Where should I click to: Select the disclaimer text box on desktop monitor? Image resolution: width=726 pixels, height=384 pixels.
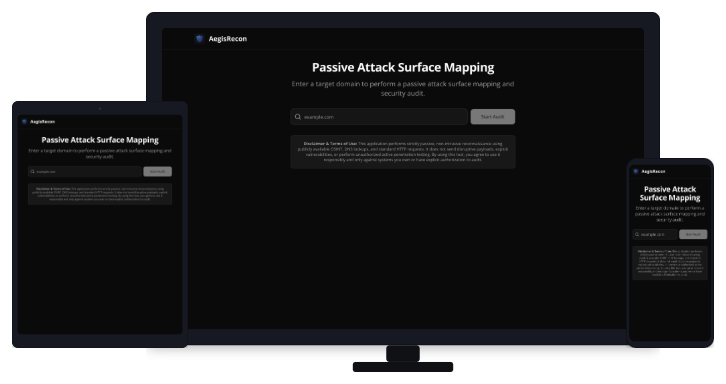pos(403,152)
